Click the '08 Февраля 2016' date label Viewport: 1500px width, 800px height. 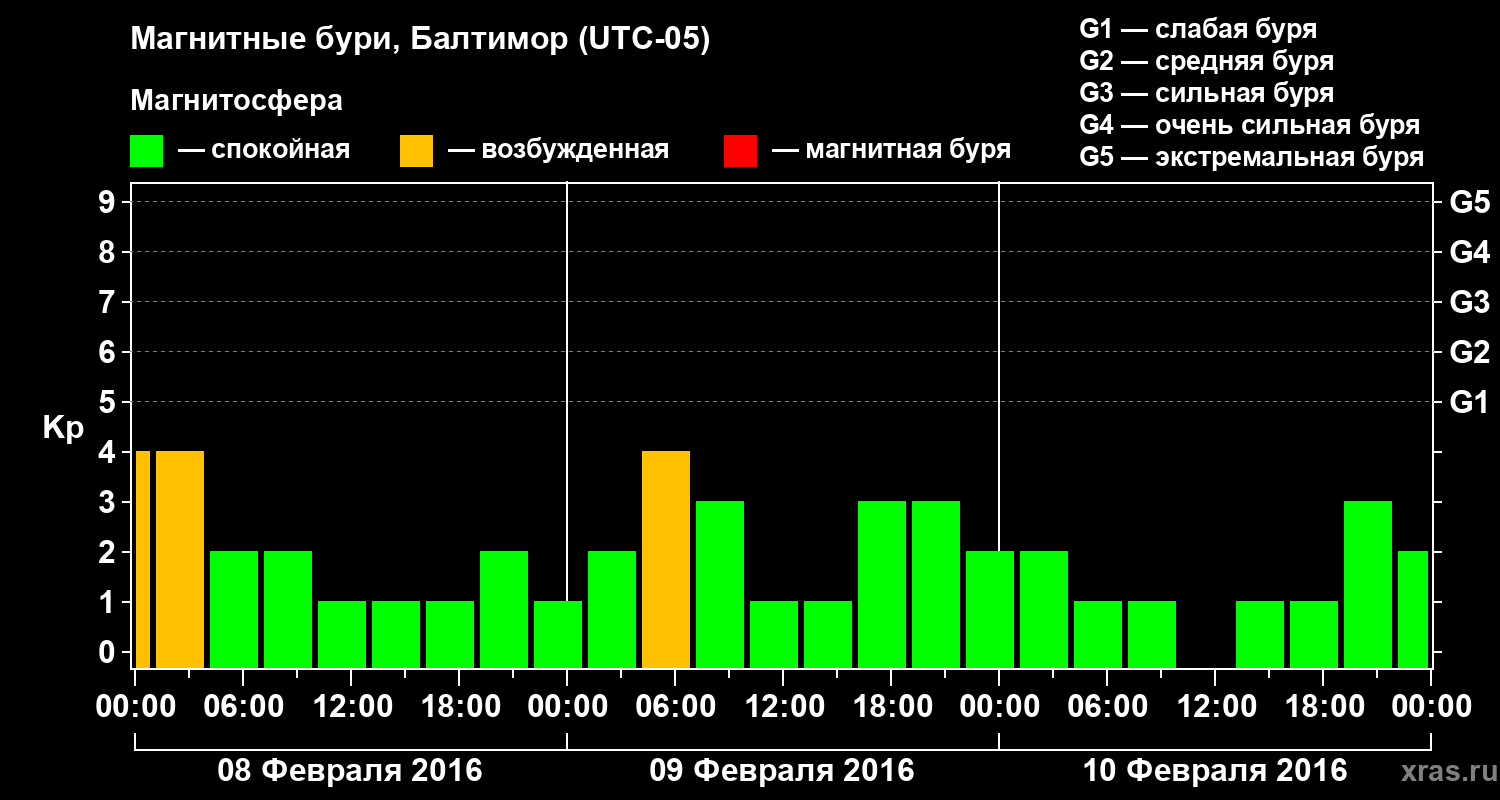(350, 771)
